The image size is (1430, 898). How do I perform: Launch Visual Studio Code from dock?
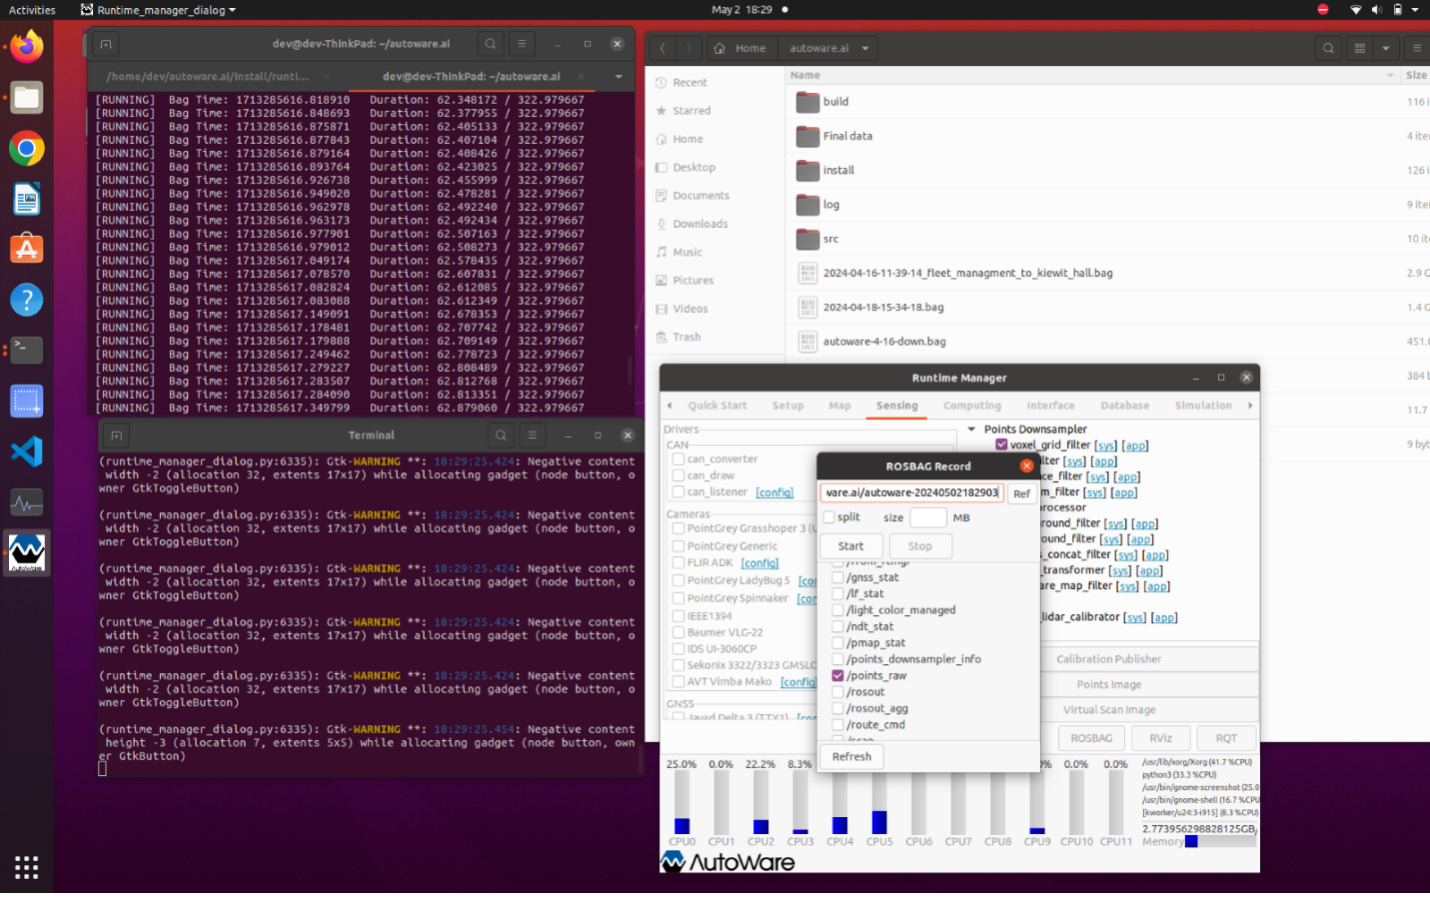(27, 451)
